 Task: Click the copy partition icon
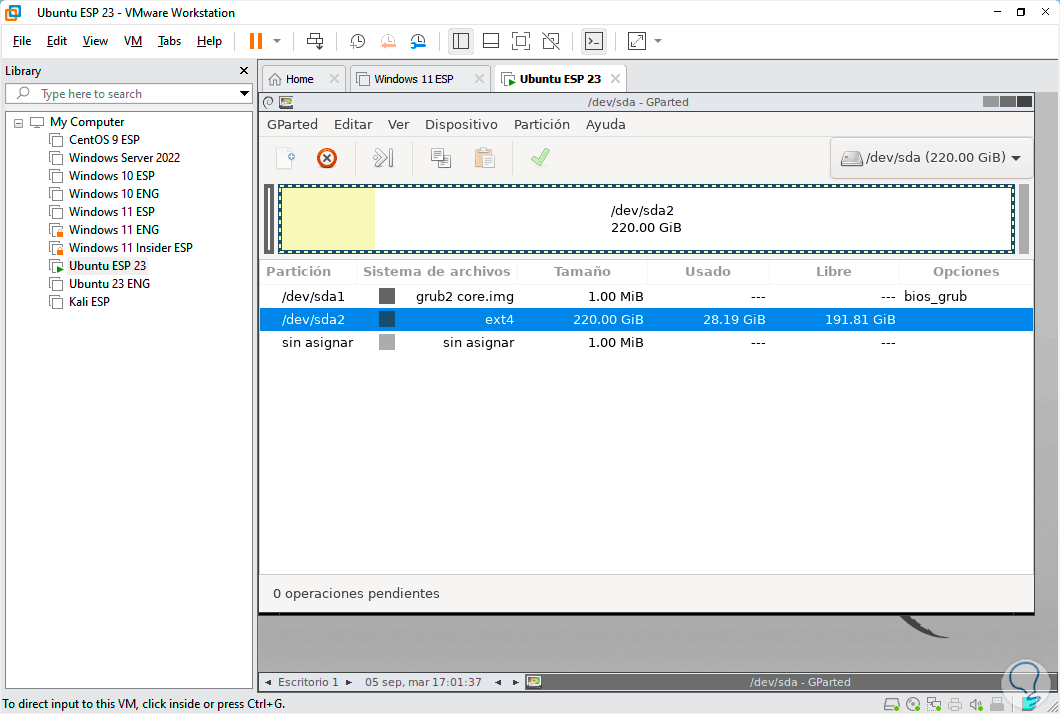441,158
